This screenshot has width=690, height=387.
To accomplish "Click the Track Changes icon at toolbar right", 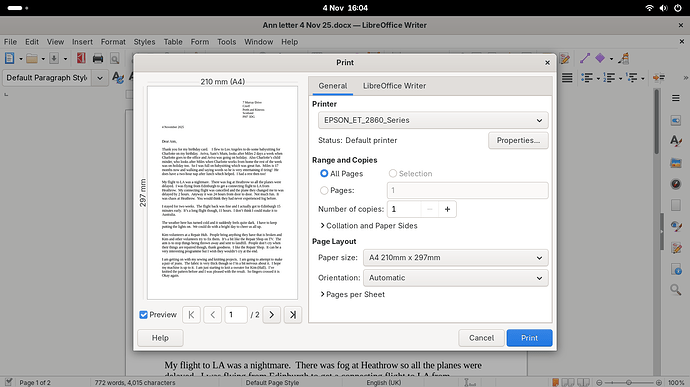I will tap(565, 58).
